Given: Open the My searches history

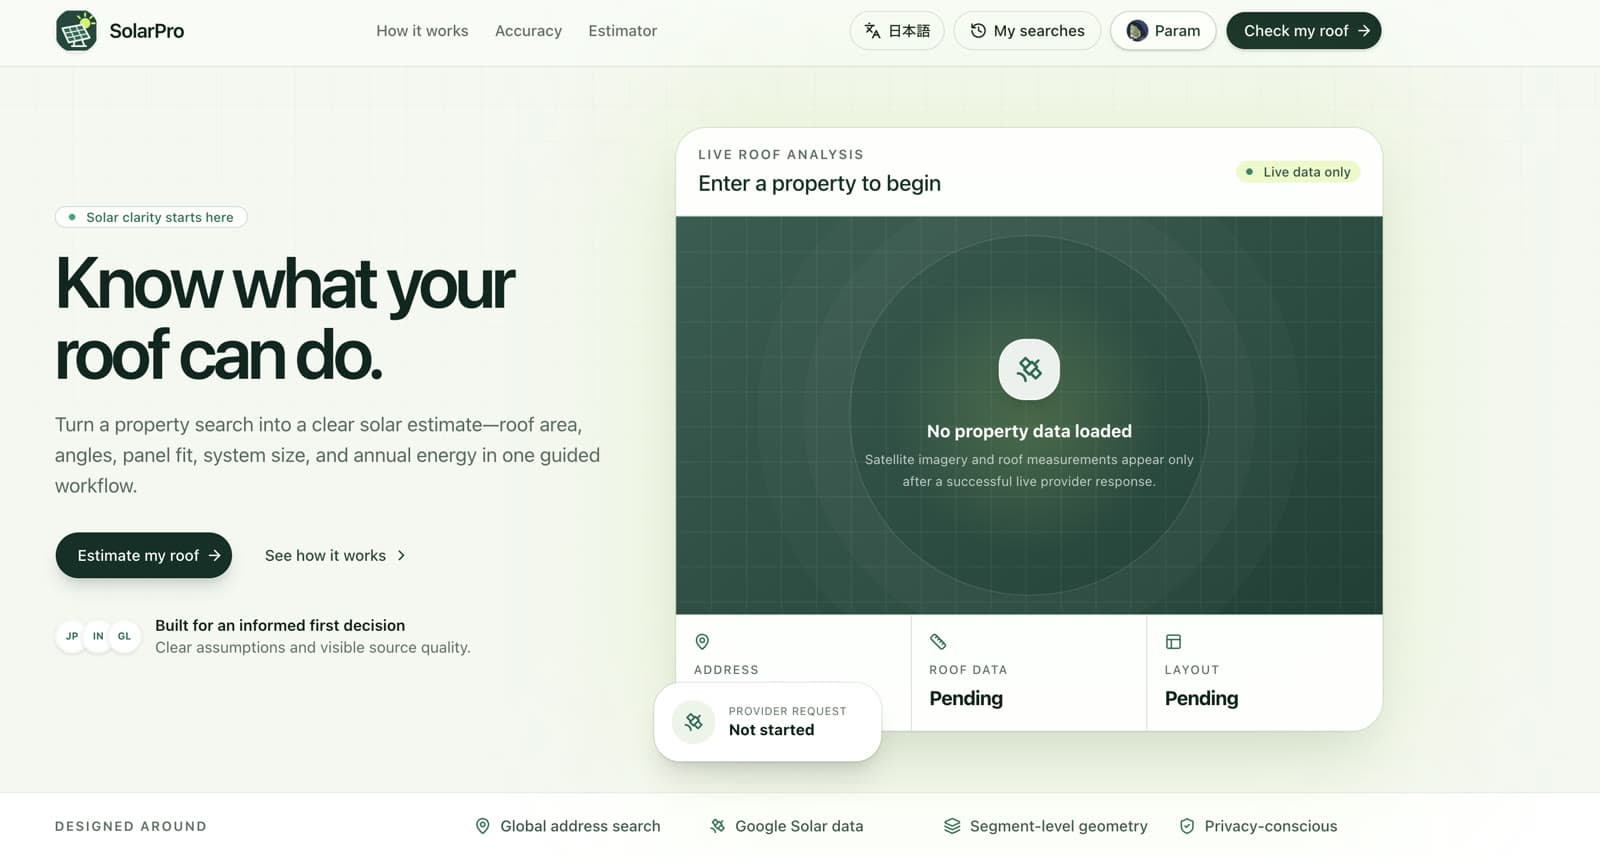Looking at the screenshot, I should point(1027,31).
